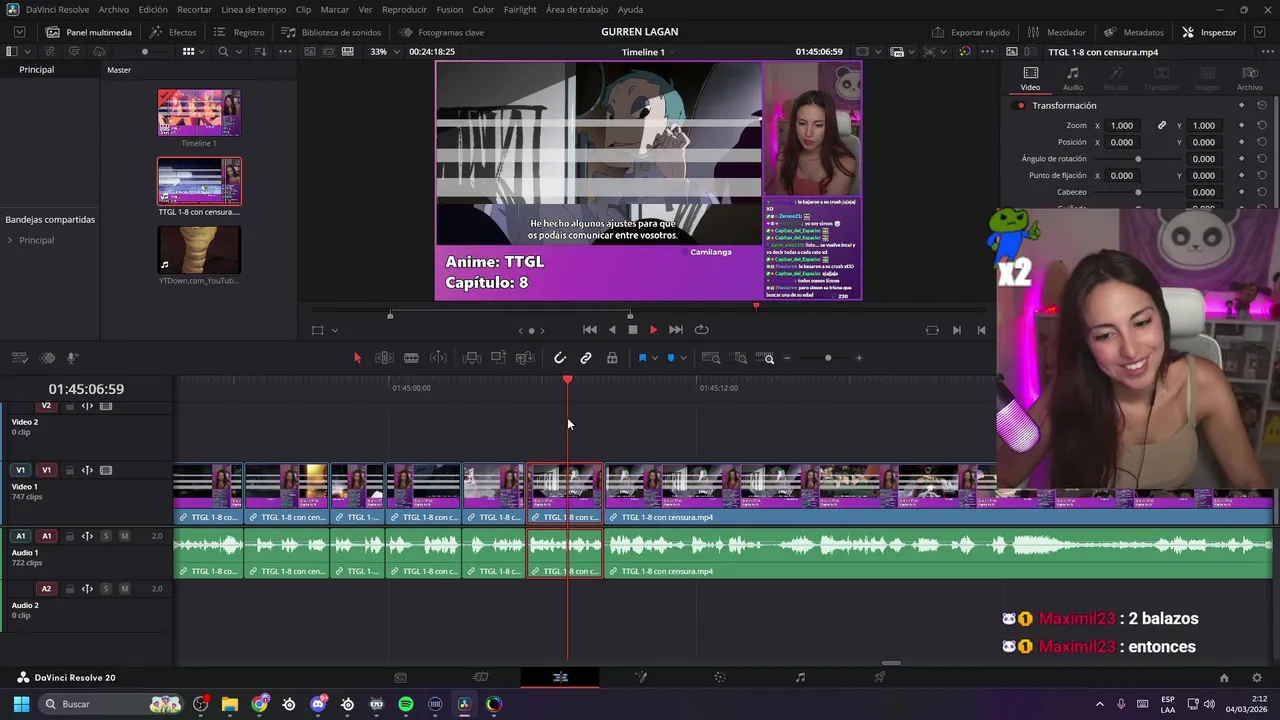Toggle loop playback
The image size is (1280, 720).
[702, 330]
